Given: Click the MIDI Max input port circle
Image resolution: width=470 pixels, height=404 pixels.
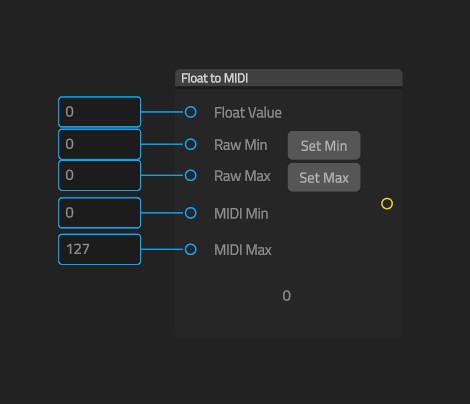Looking at the screenshot, I should (x=191, y=249).
